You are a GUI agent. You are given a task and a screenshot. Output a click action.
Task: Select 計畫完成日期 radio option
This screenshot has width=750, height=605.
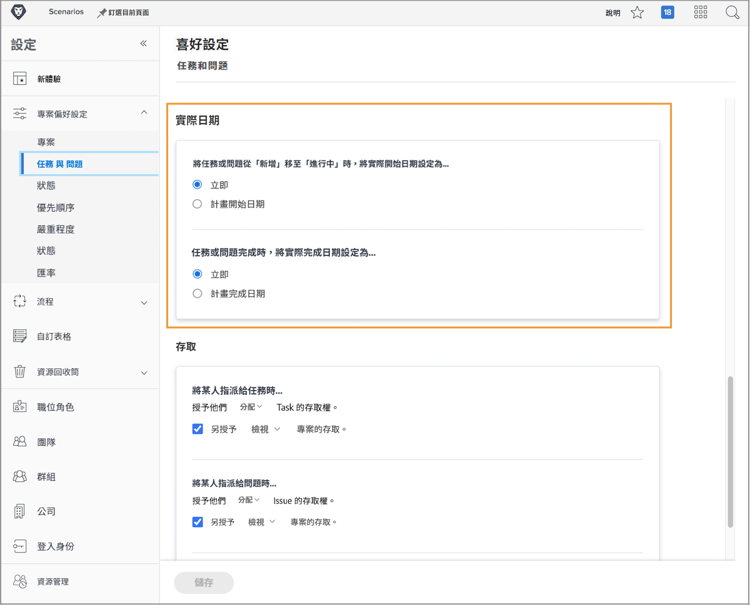(197, 293)
